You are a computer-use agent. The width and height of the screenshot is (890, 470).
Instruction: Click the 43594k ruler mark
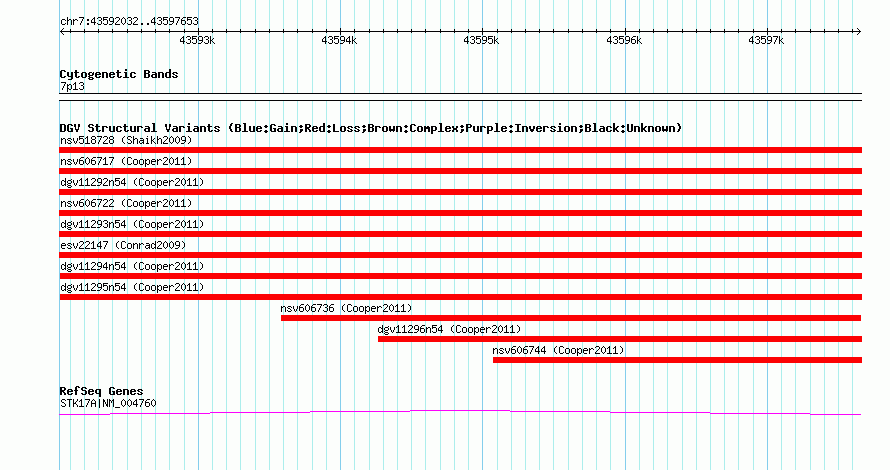[339, 40]
